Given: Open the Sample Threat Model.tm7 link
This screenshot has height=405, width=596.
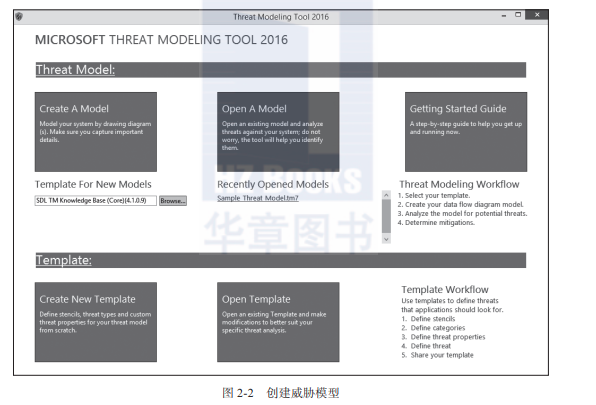Looking at the screenshot, I should coord(258,198).
